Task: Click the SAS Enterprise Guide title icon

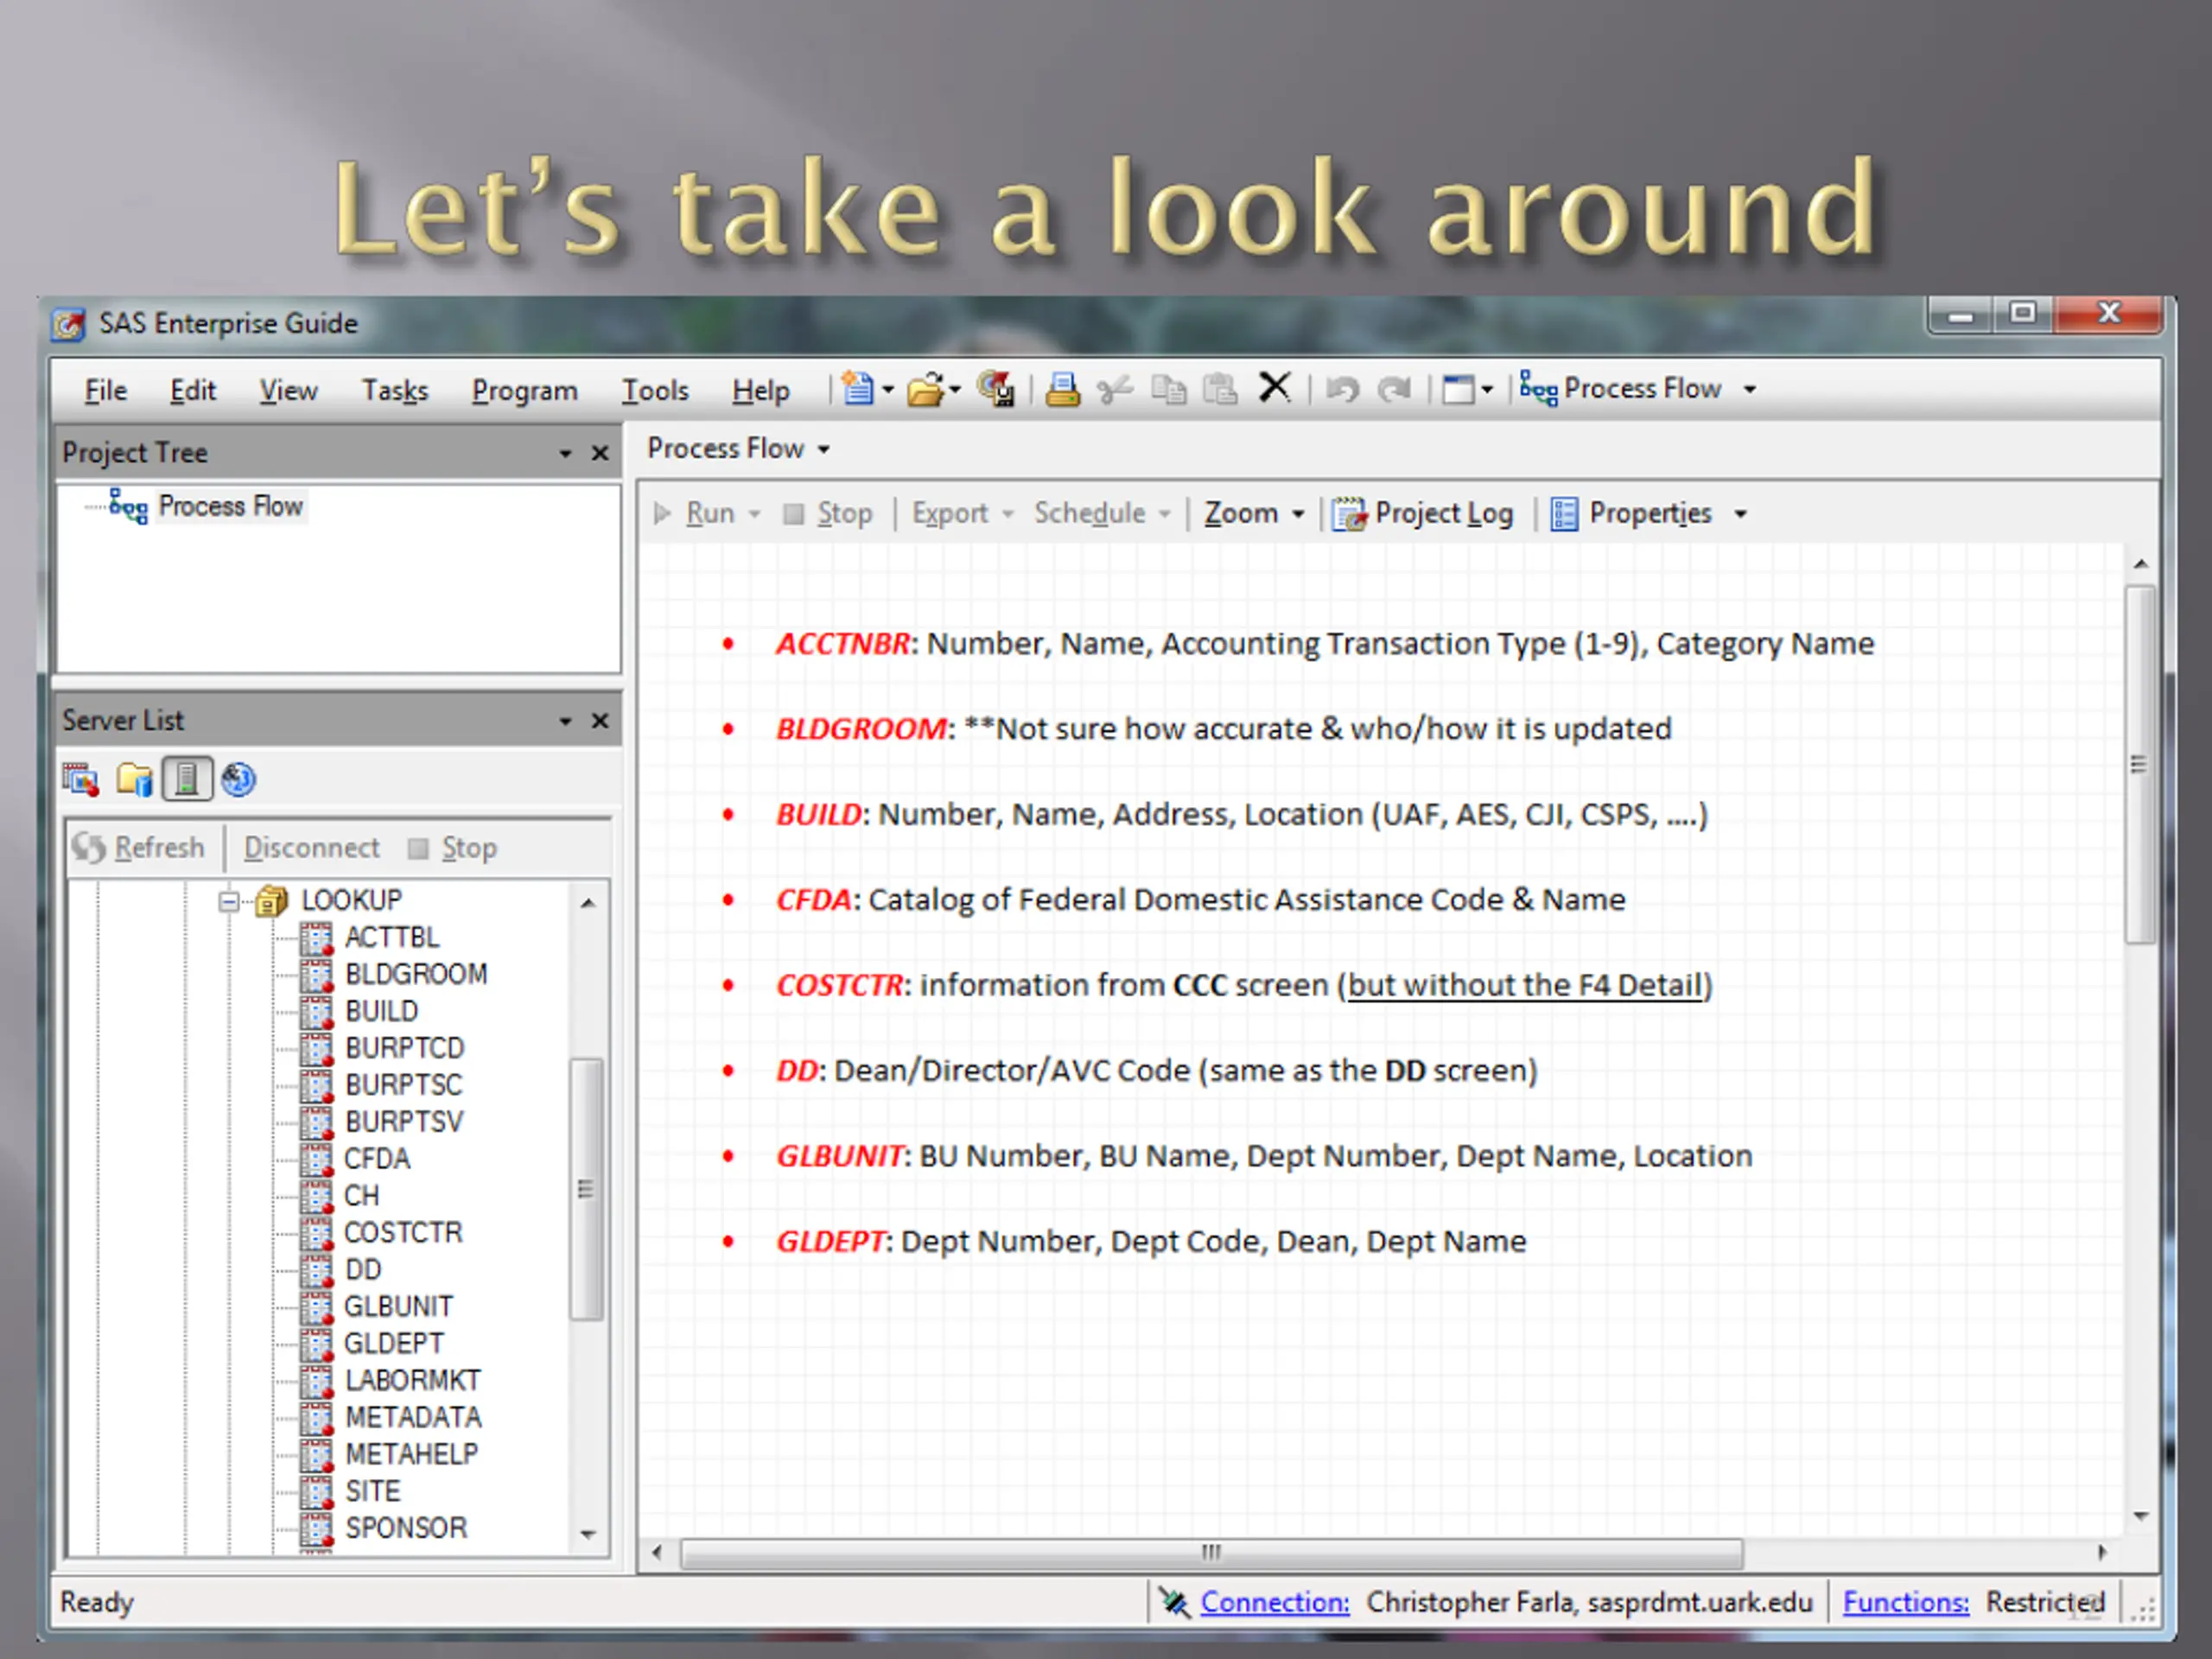Action: tap(69, 324)
